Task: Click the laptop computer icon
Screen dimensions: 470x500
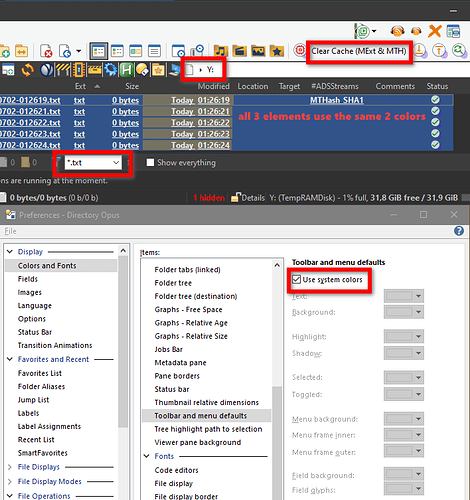Action: coord(175,70)
